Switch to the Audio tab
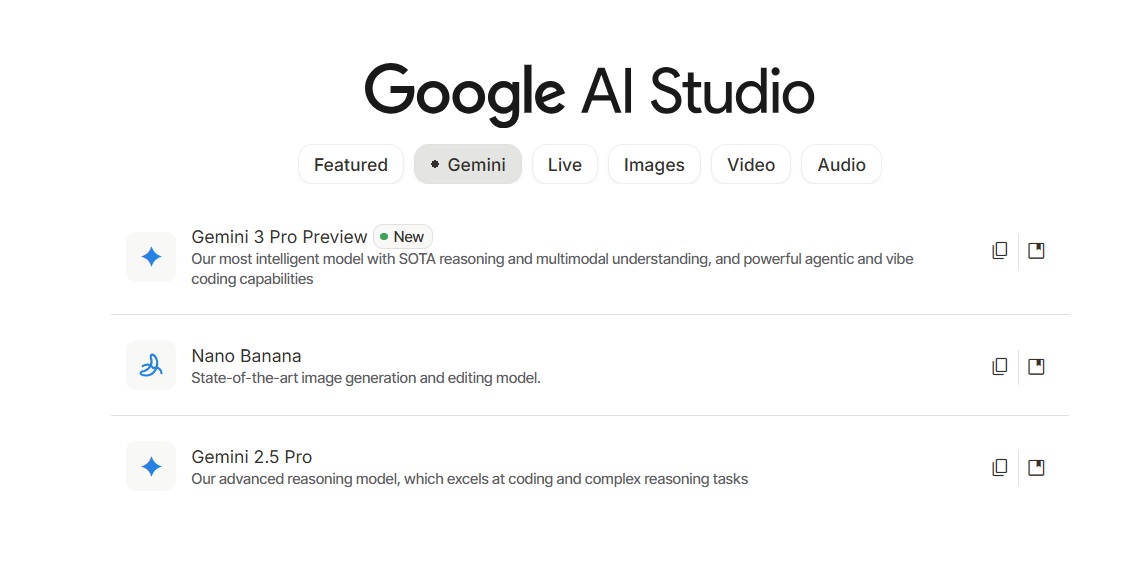Screen dimensions: 1140x582 841,165
